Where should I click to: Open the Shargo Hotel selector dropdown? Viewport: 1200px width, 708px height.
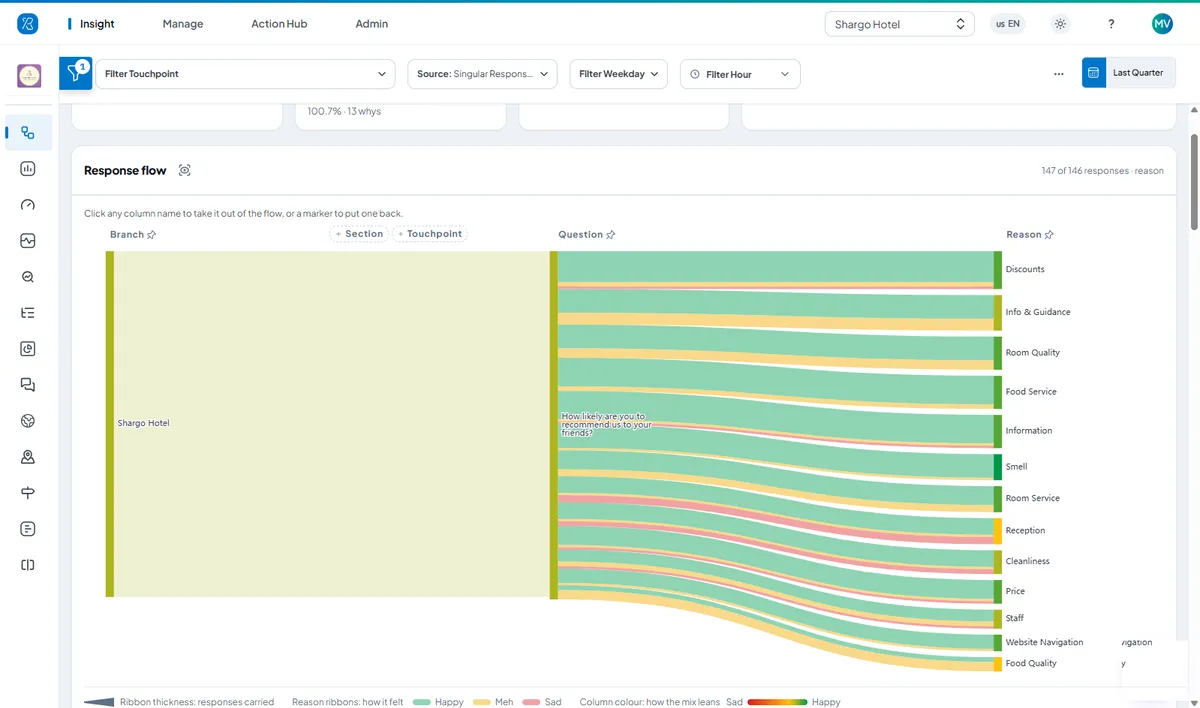point(899,24)
